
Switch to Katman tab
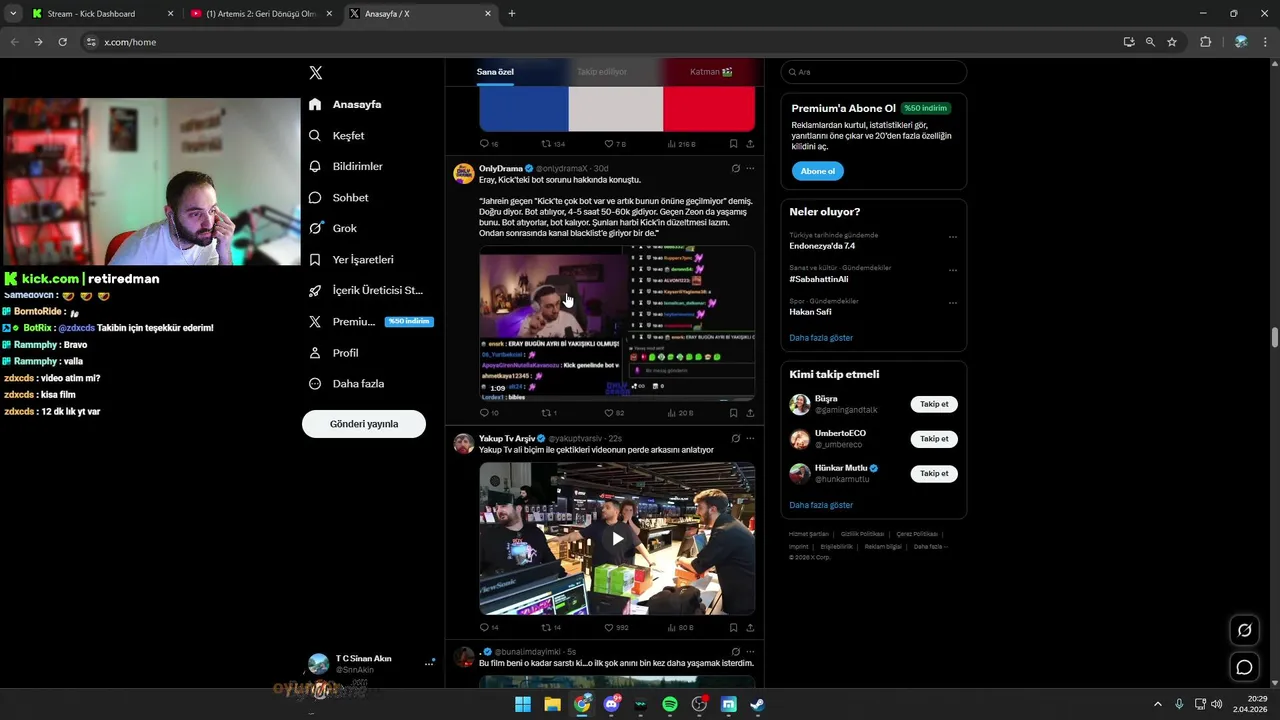click(711, 72)
